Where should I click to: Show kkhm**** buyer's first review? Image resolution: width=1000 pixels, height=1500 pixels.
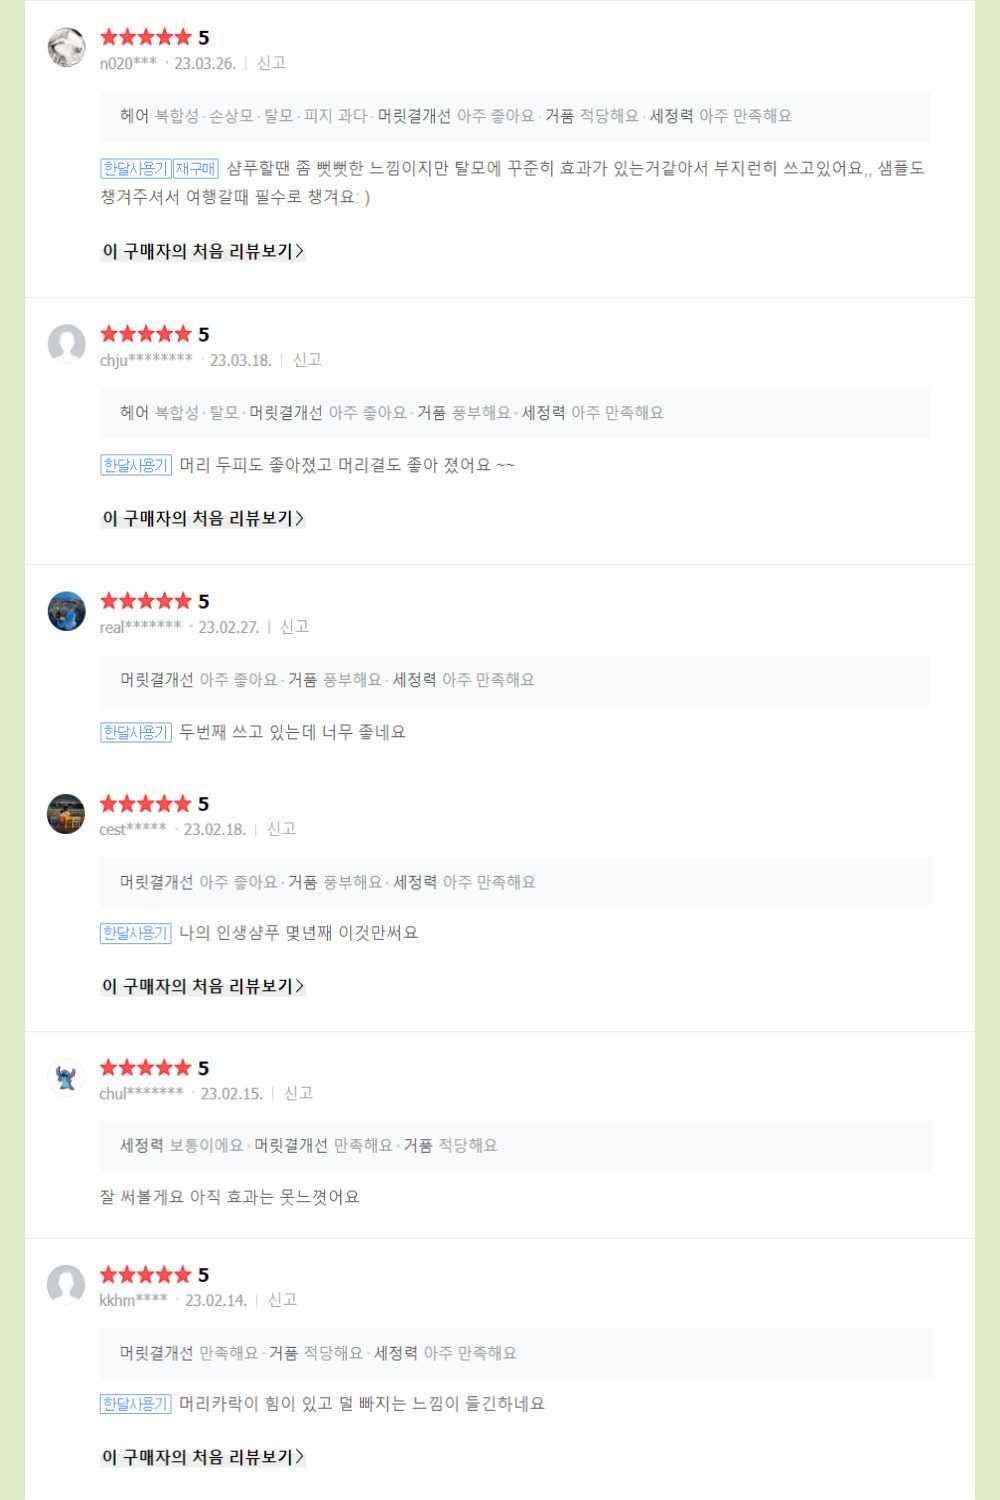point(203,1457)
